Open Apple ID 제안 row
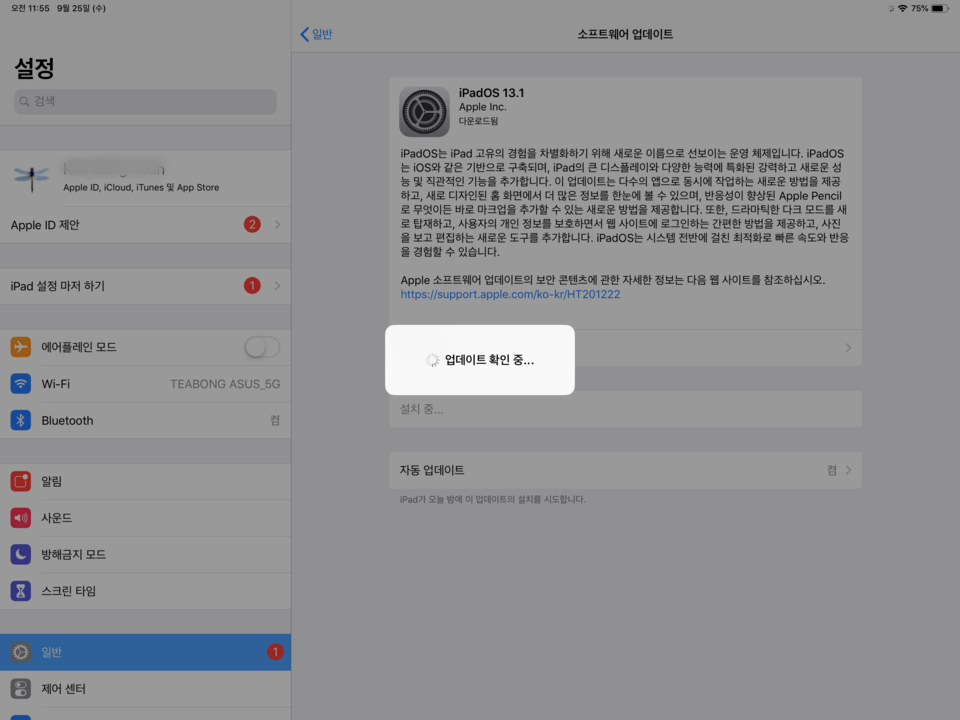The height and width of the screenshot is (720, 960). [x=145, y=225]
